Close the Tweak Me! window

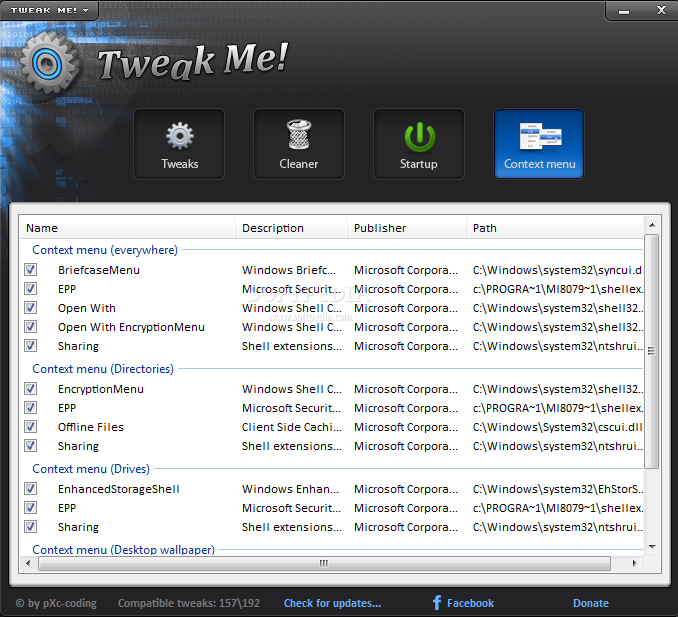661,10
